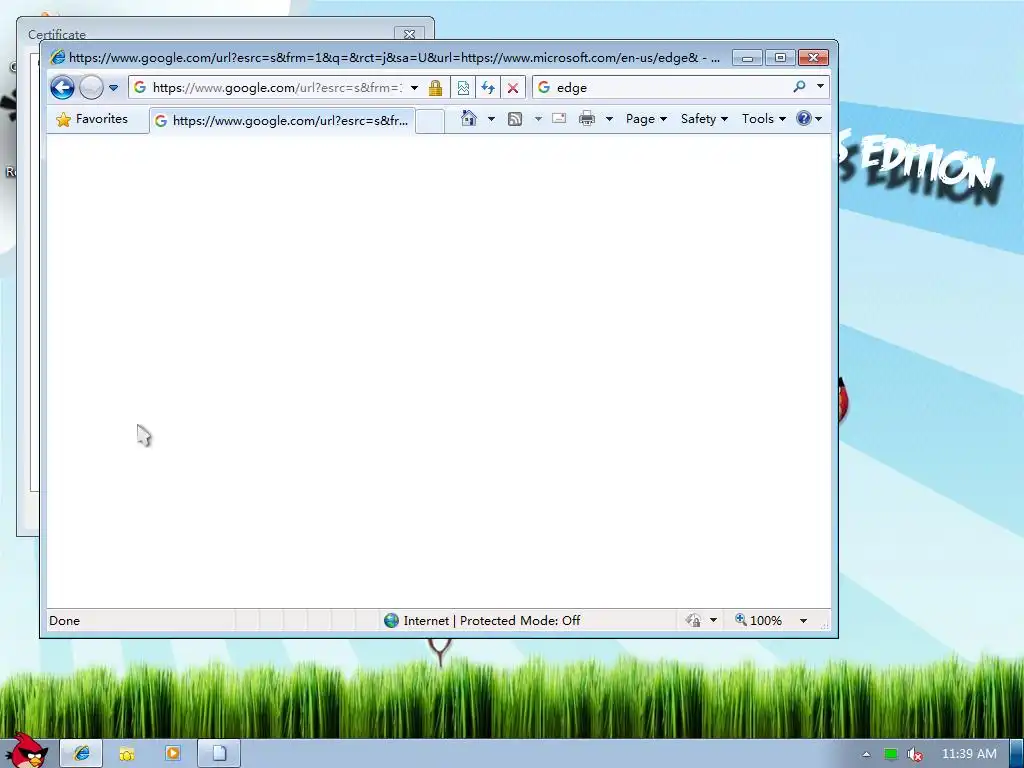Image resolution: width=1024 pixels, height=768 pixels.
Task: Click the muted volume speaker tray icon
Action: click(915, 754)
